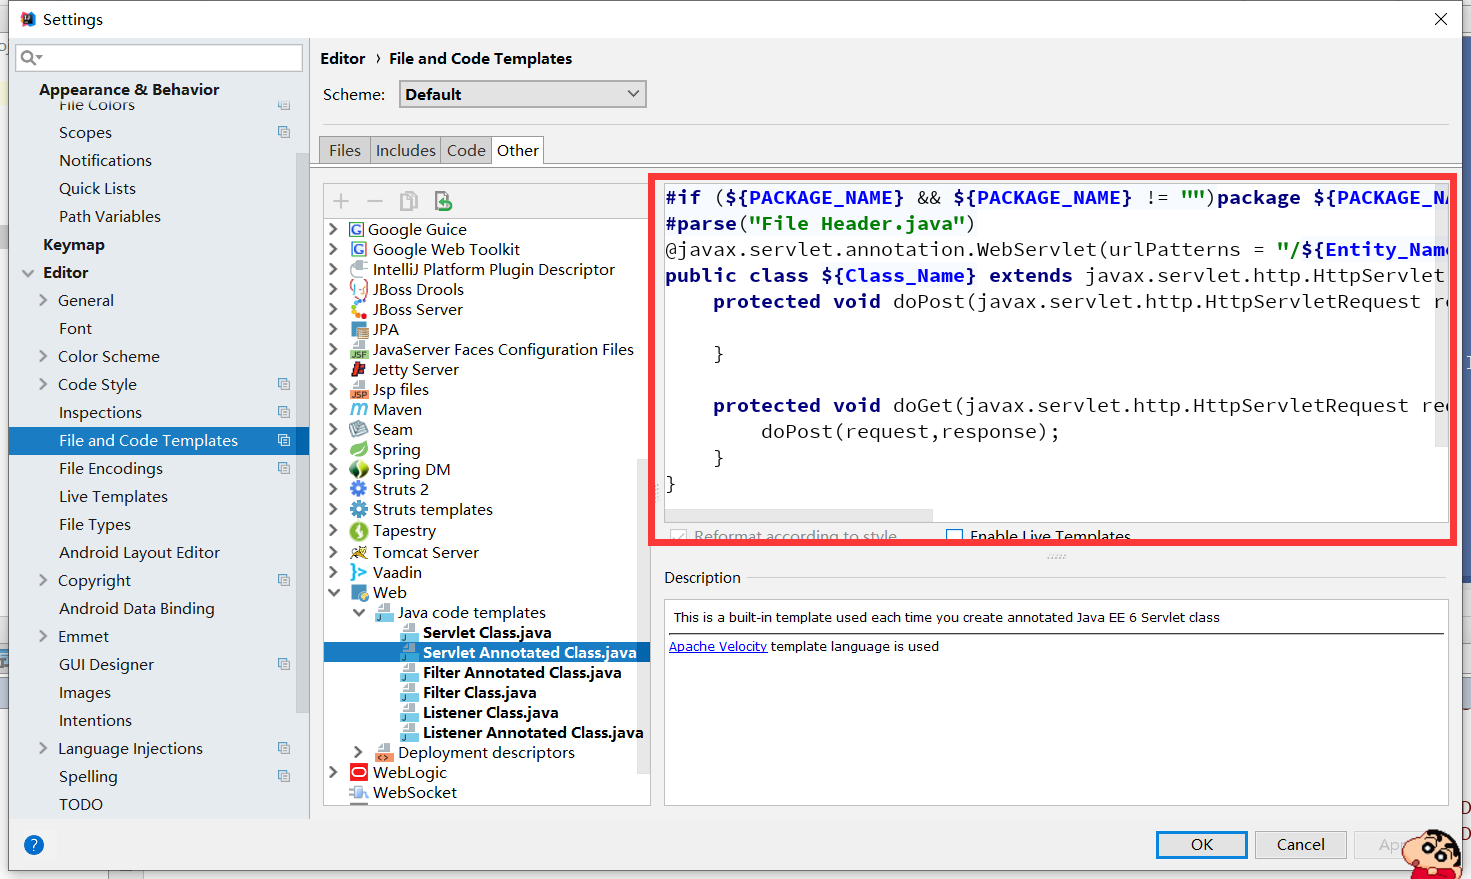This screenshot has height=879, width=1471.
Task: Click the Jsp files icon
Action: click(358, 389)
